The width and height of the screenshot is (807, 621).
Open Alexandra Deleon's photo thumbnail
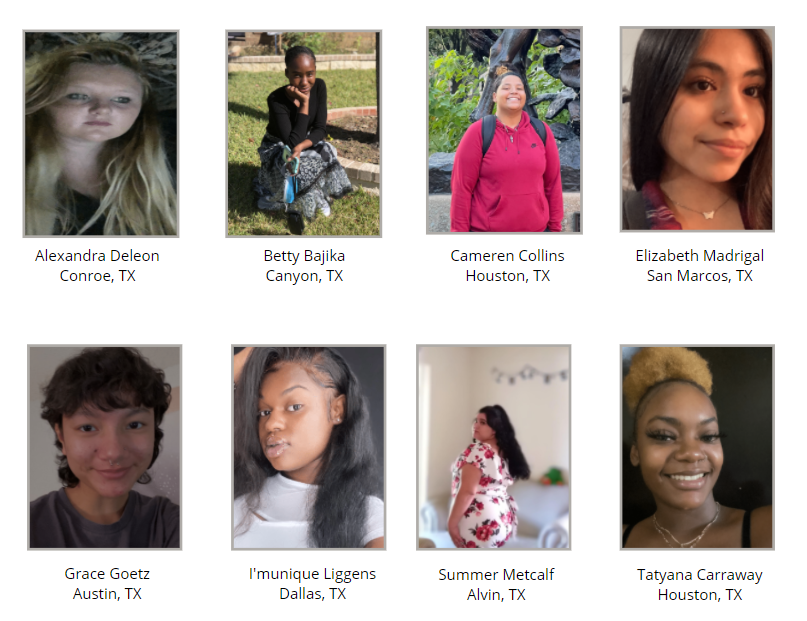(101, 134)
